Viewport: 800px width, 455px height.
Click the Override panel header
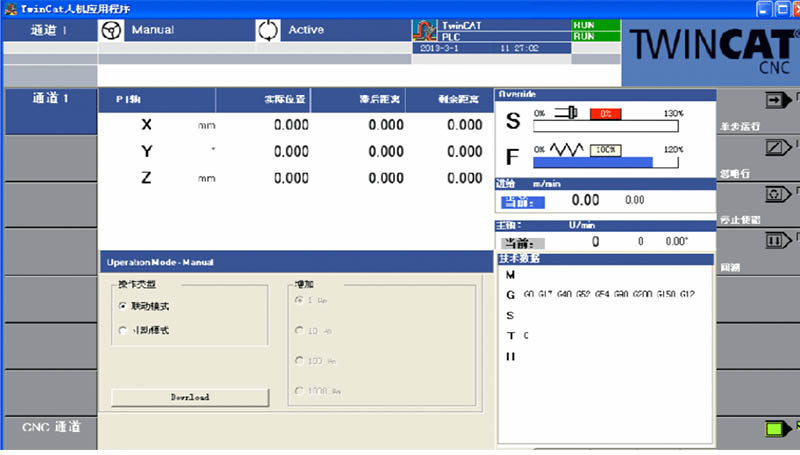click(x=605, y=94)
